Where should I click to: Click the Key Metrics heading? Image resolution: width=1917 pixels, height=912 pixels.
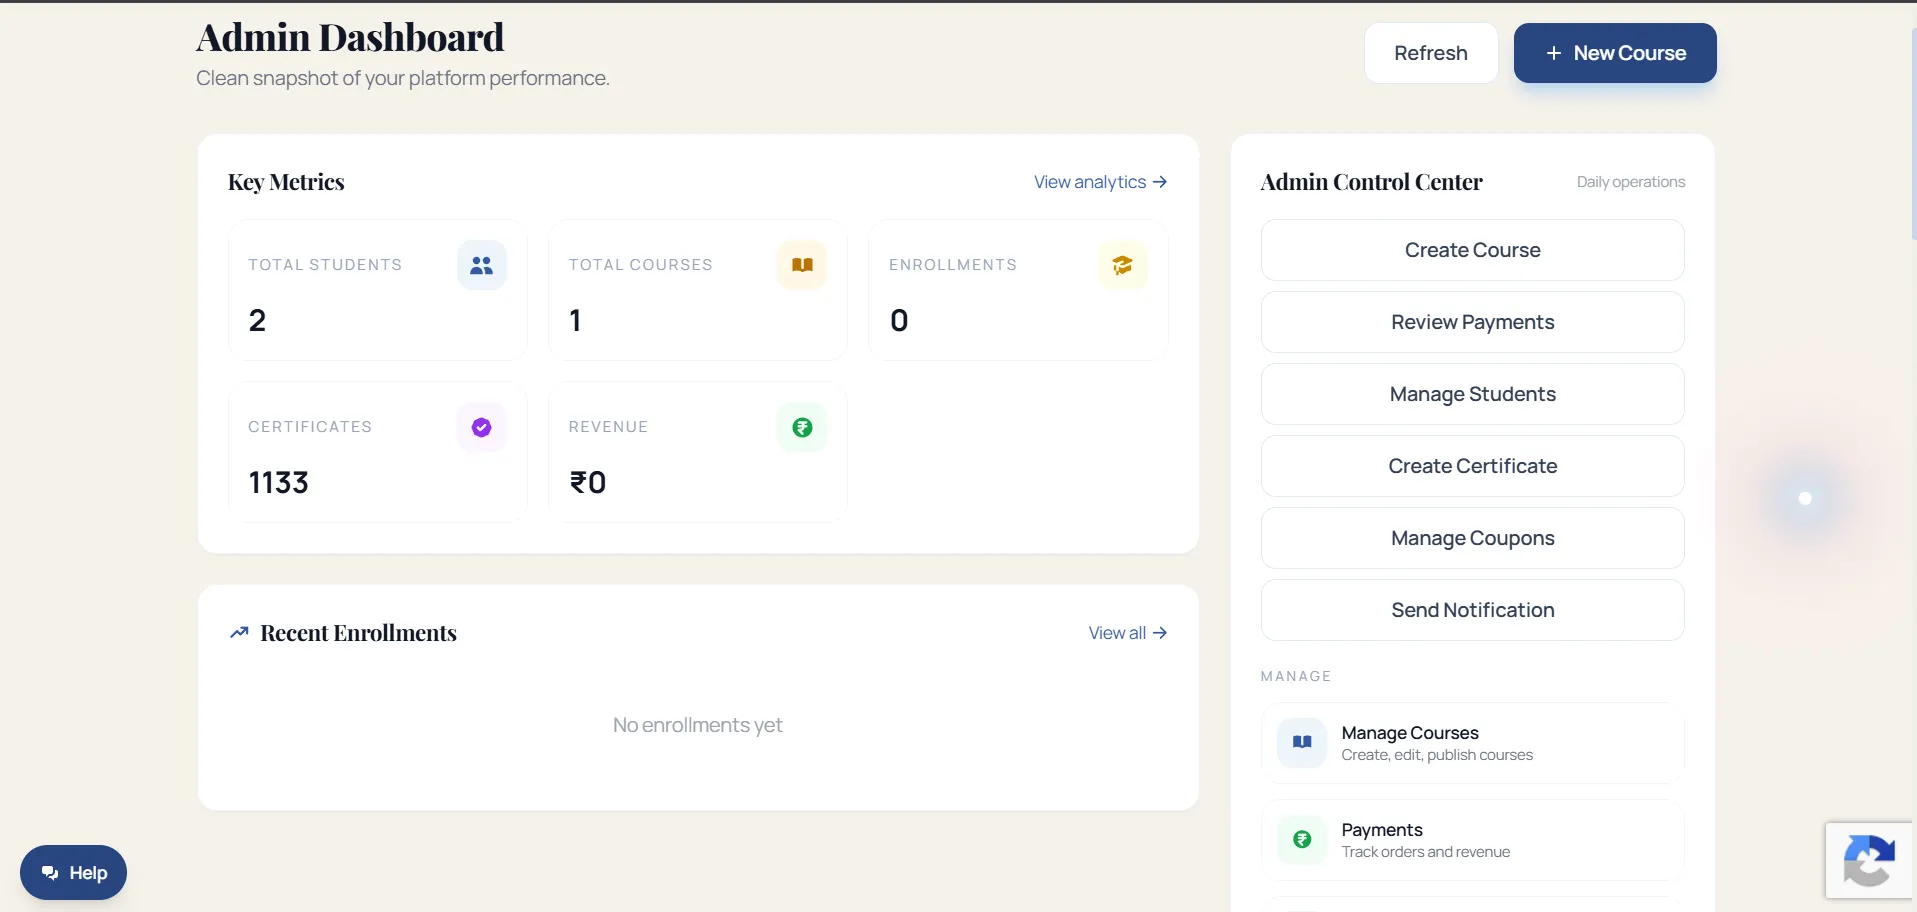pyautogui.click(x=286, y=182)
